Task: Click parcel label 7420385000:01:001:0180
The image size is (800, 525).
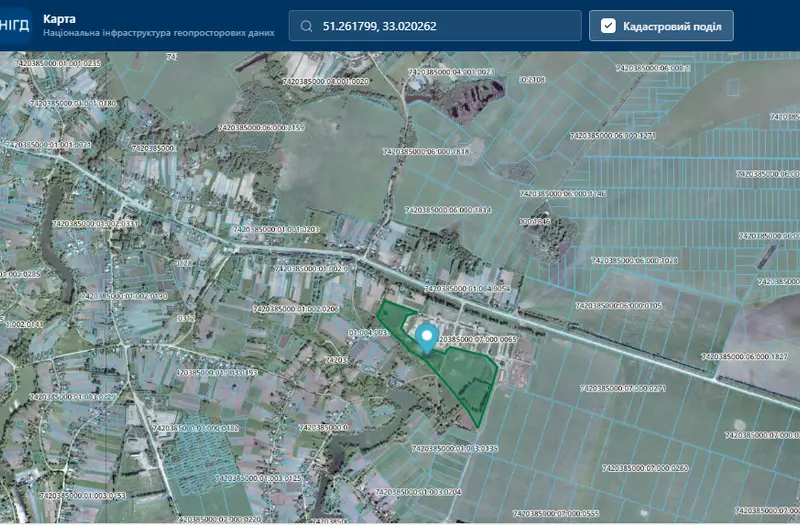Action: coord(73,103)
